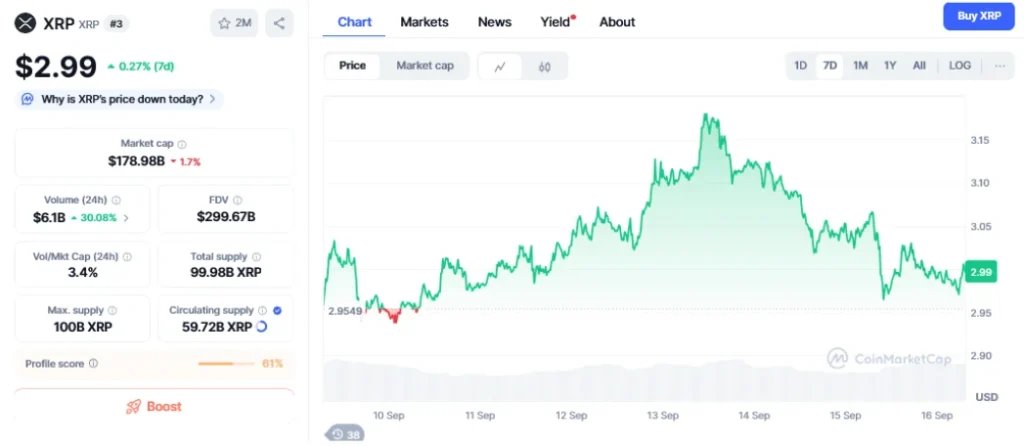Select the Market cap chart toggle

point(425,65)
